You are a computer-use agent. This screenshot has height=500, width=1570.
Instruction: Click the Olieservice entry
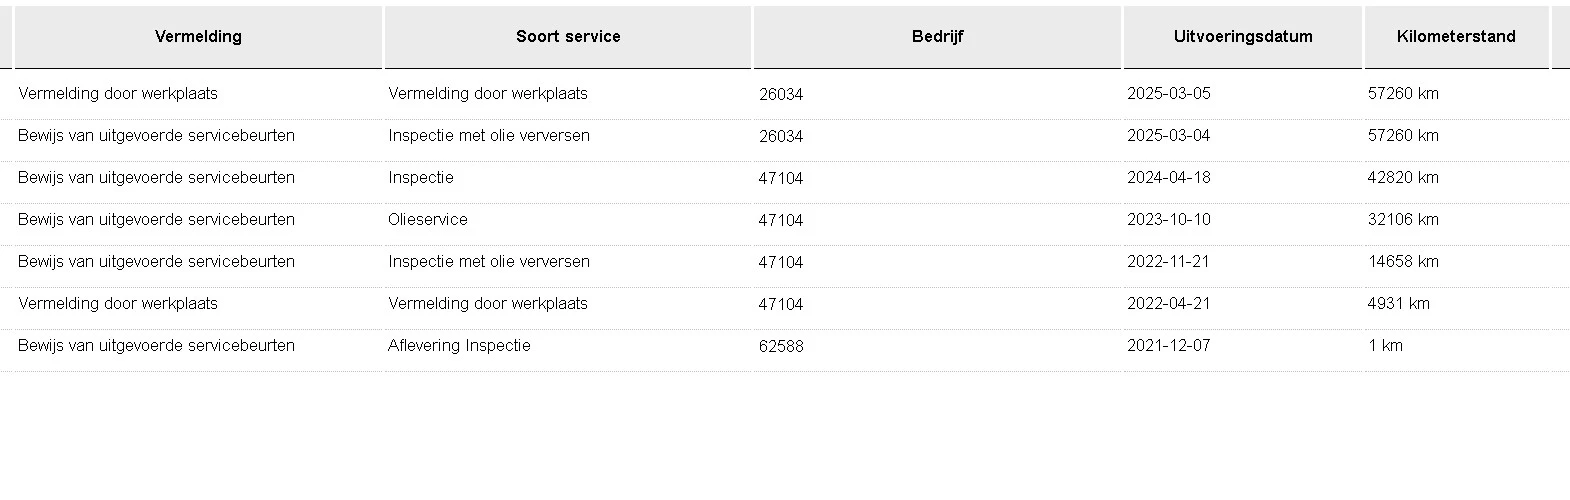point(428,220)
